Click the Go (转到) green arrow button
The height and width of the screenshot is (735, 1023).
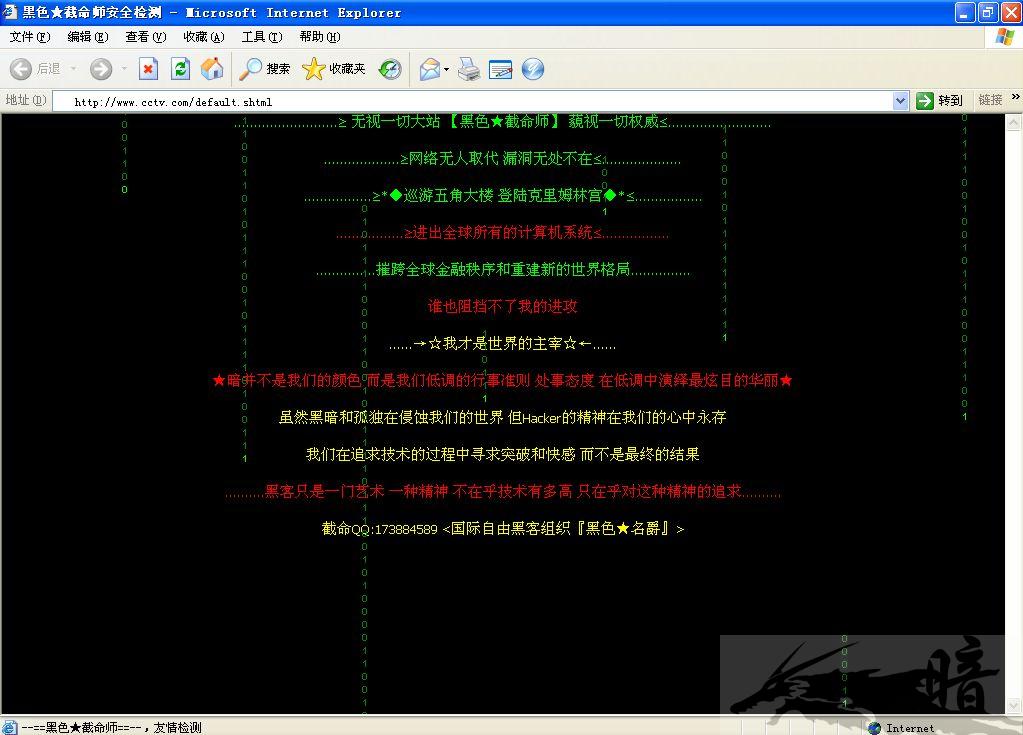pos(939,100)
